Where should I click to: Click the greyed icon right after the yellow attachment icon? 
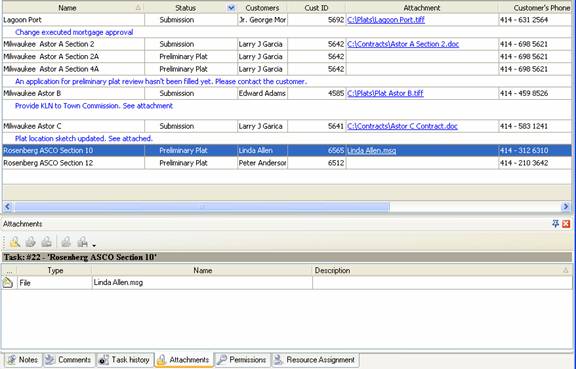pyautogui.click(x=31, y=242)
